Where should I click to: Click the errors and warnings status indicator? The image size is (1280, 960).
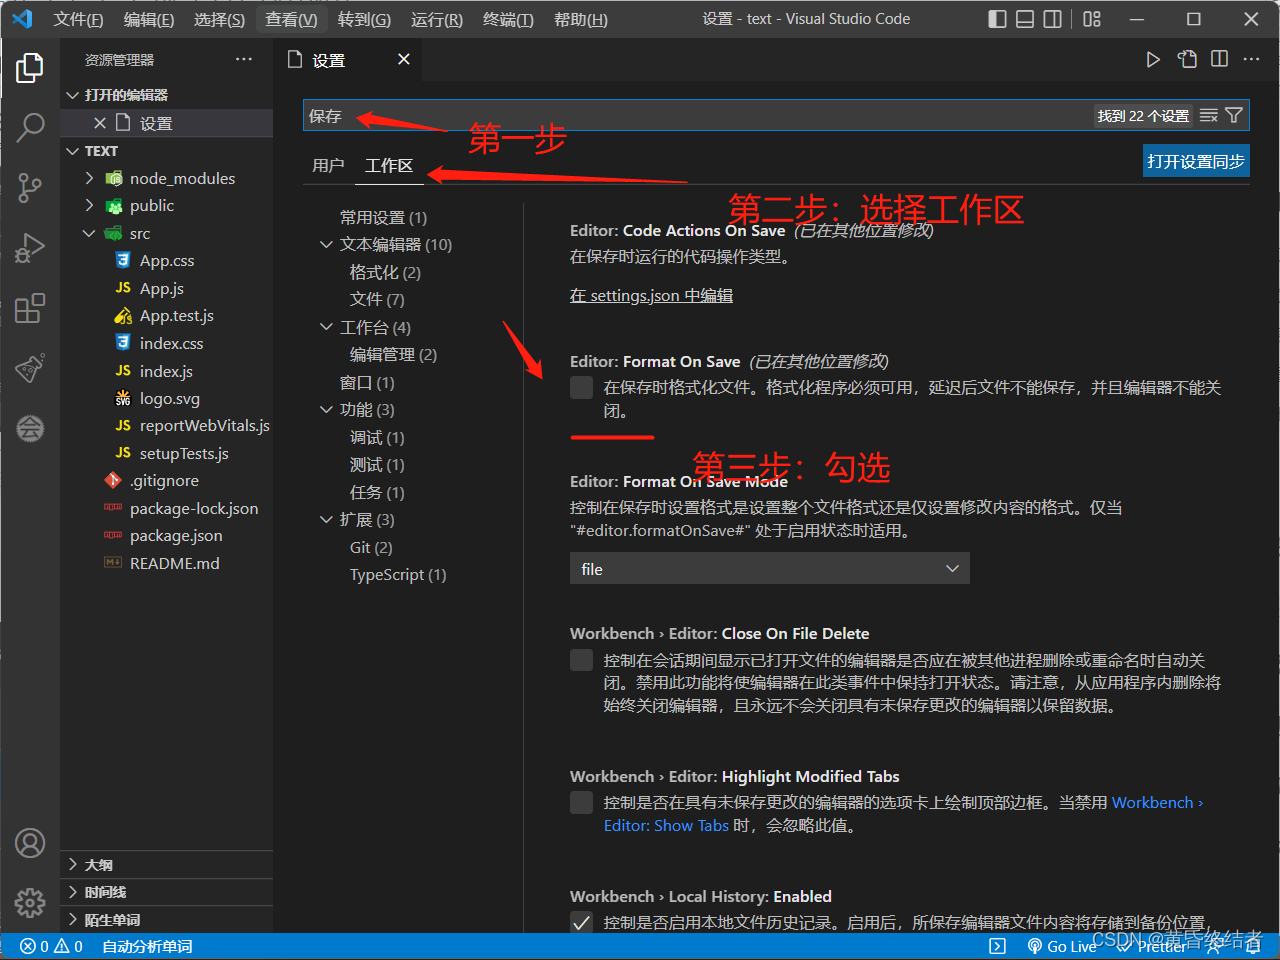51,946
